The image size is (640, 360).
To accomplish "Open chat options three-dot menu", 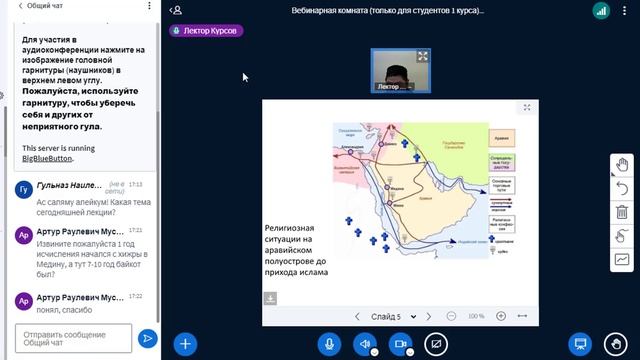I will (149, 6).
